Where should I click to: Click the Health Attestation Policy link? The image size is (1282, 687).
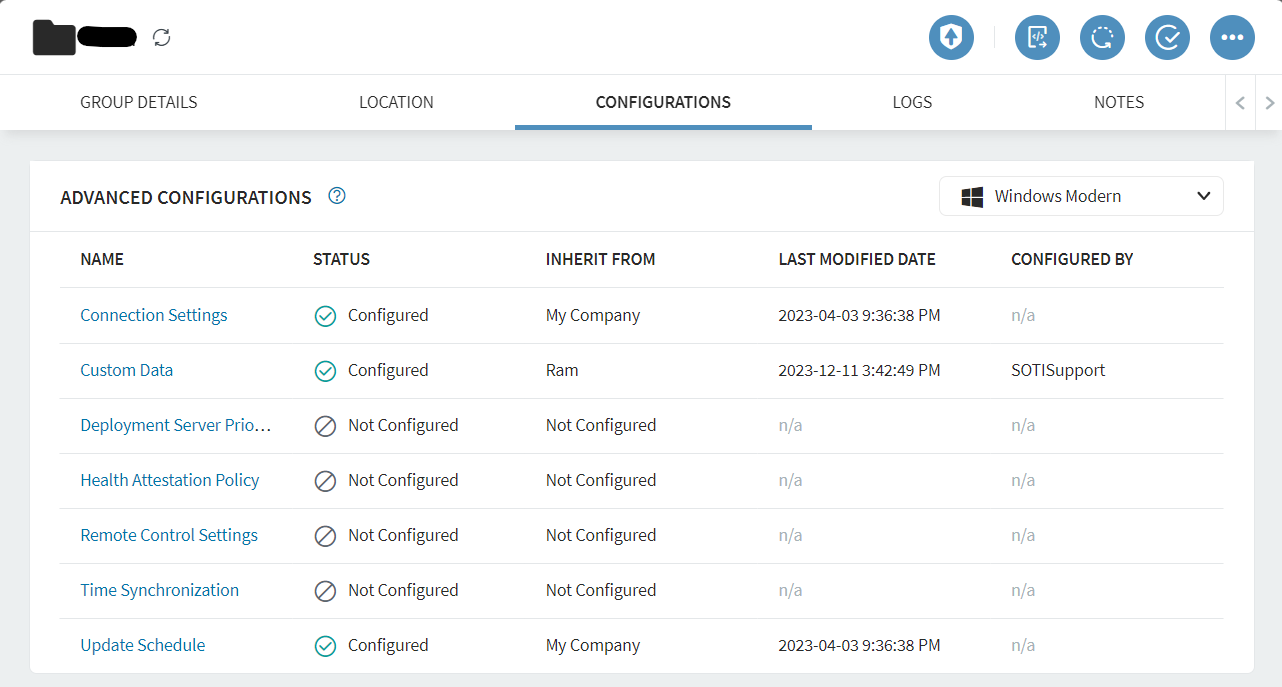coord(170,480)
